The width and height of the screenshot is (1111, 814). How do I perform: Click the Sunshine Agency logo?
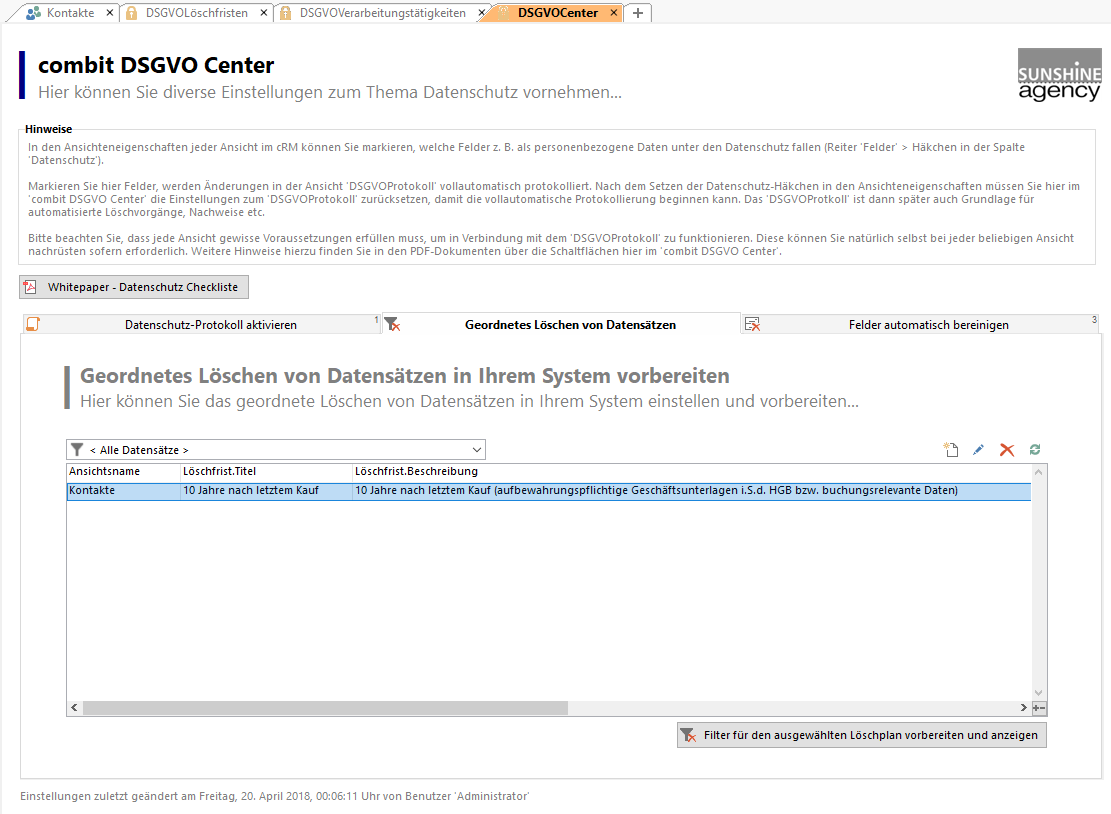(1059, 75)
